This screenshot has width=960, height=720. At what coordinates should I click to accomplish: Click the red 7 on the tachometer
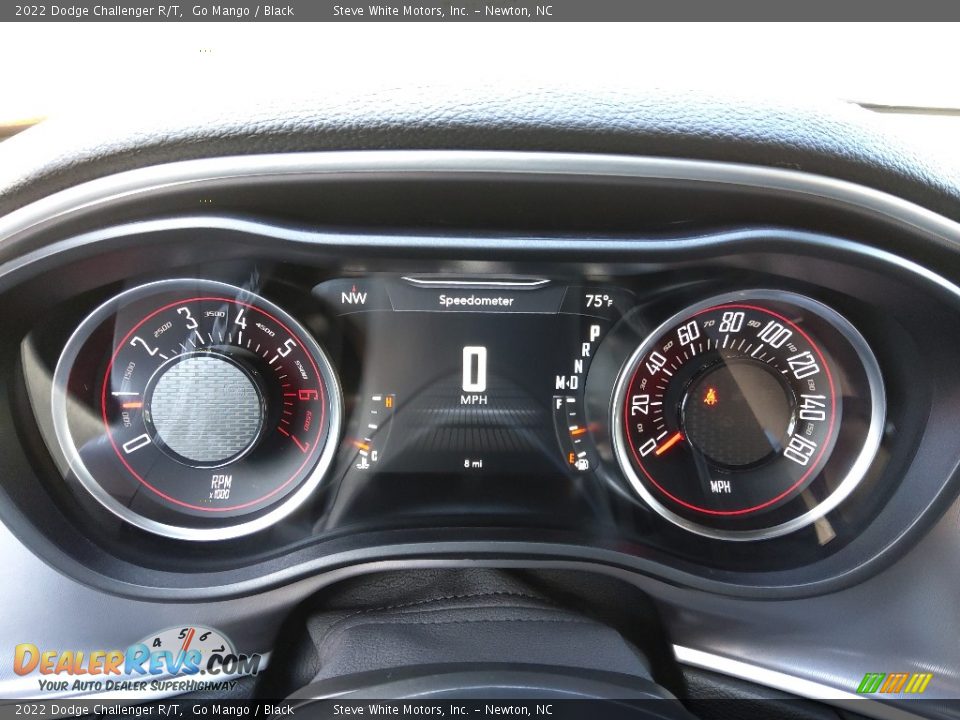(302, 443)
